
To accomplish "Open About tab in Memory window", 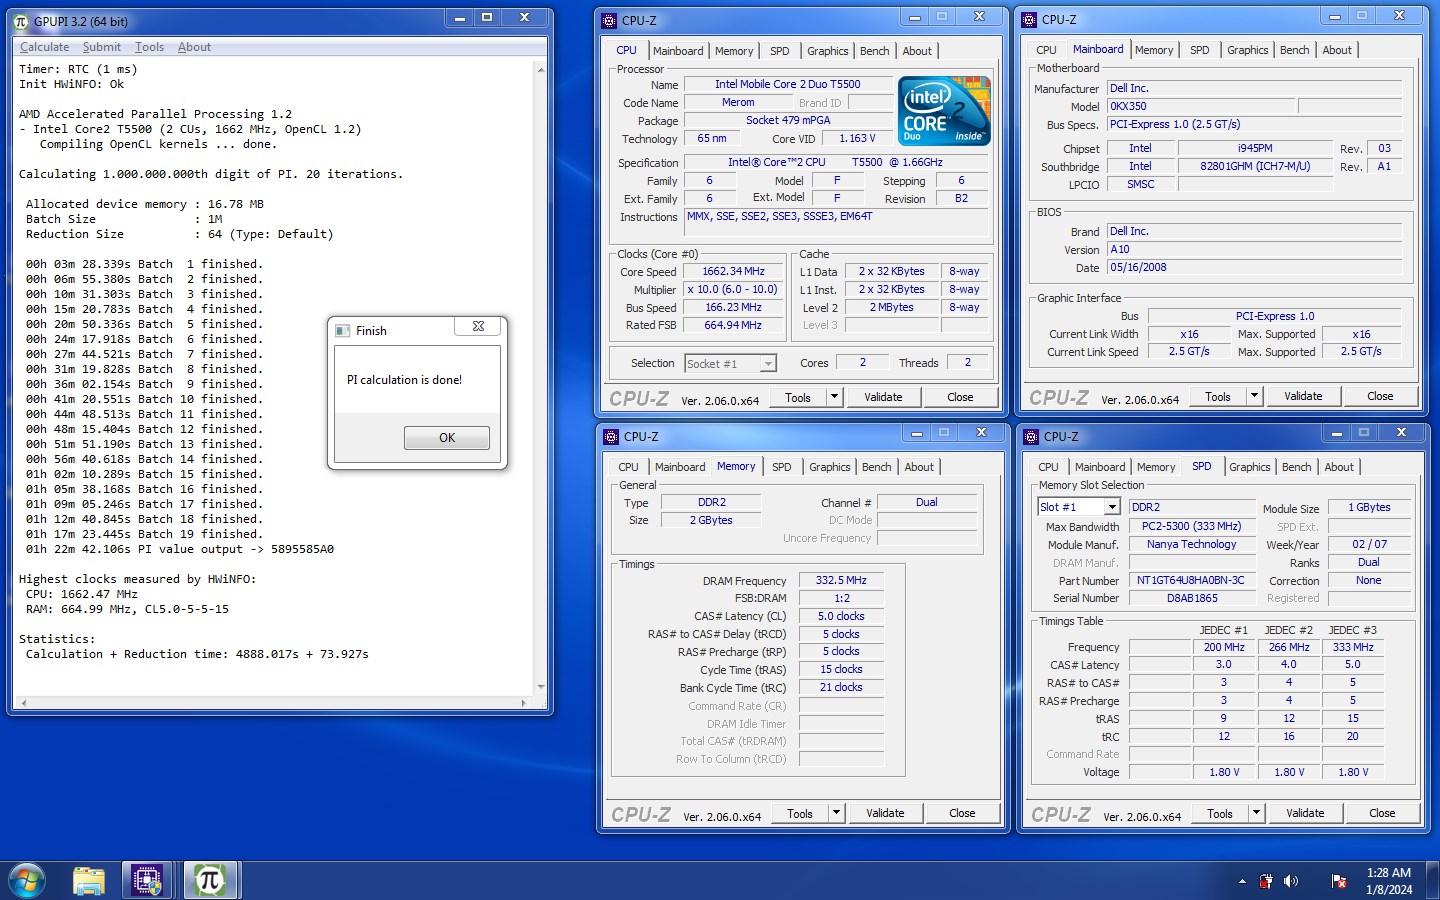I will 919,467.
